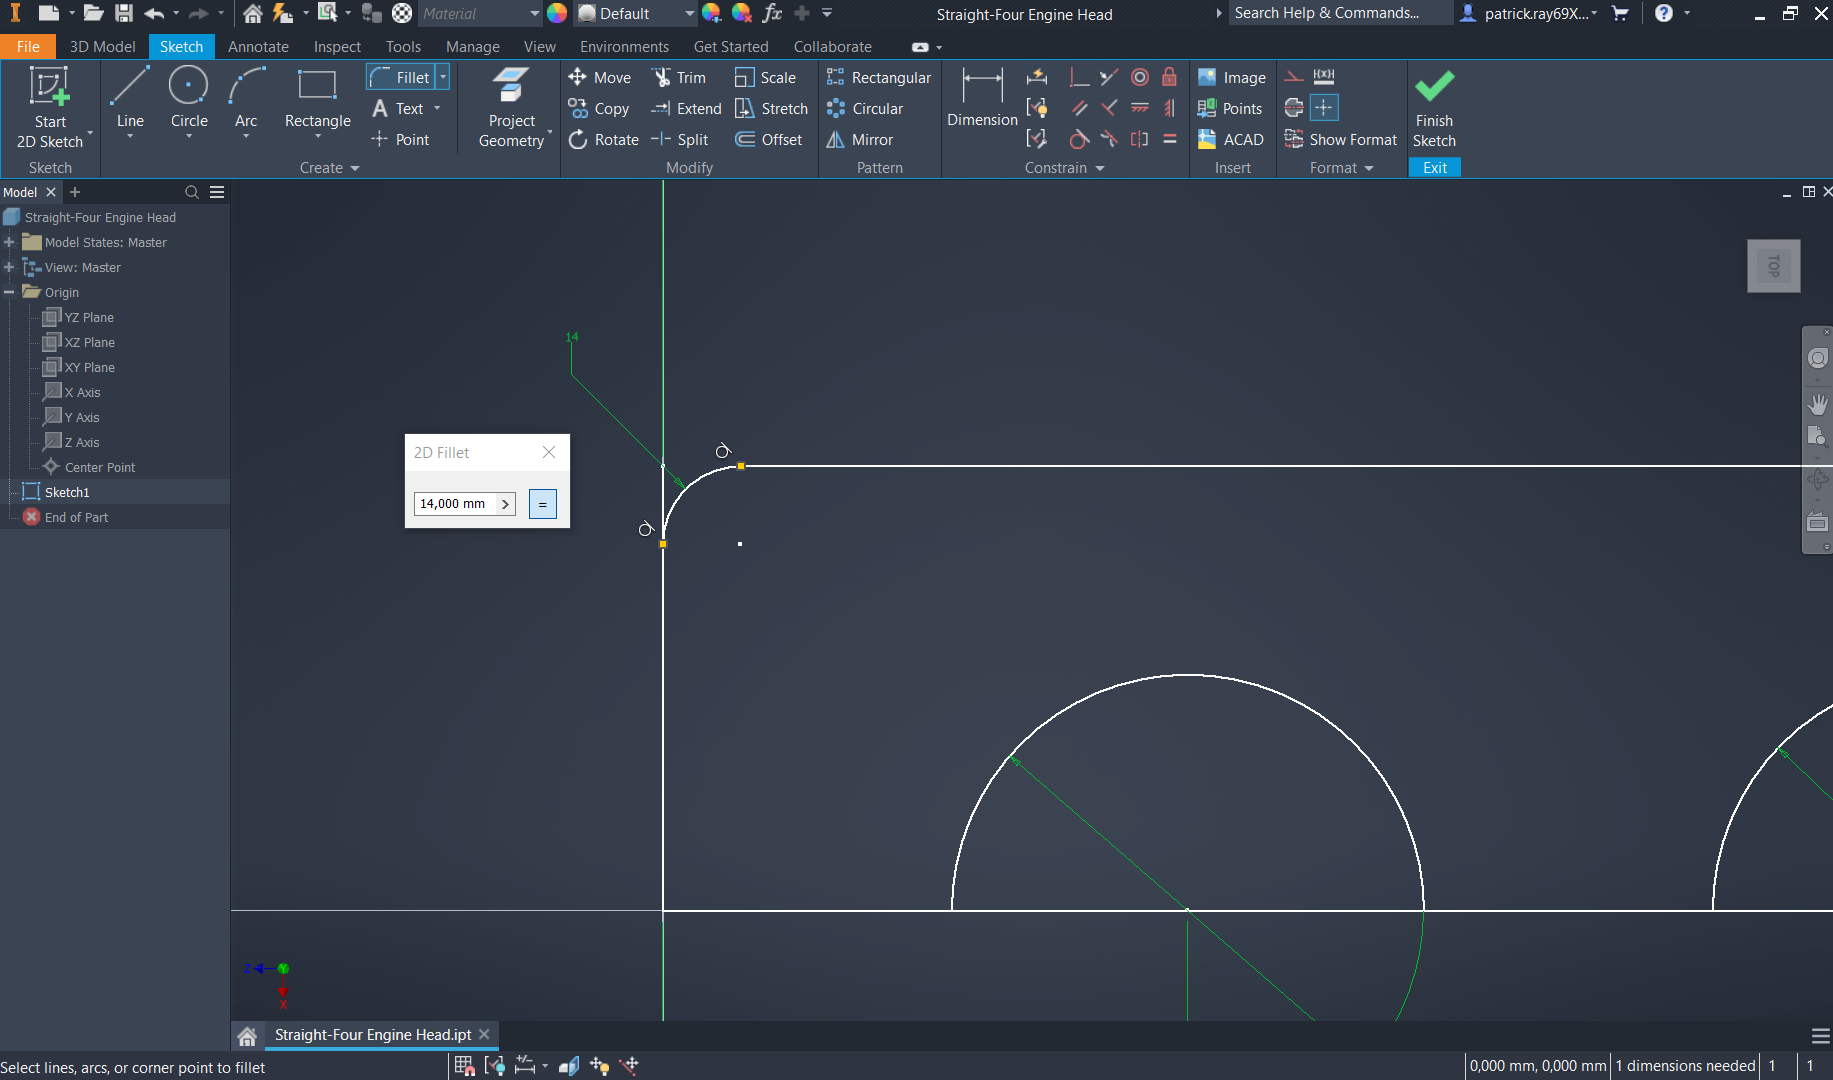
Task: Select the Line sketch tool
Action: [x=130, y=98]
